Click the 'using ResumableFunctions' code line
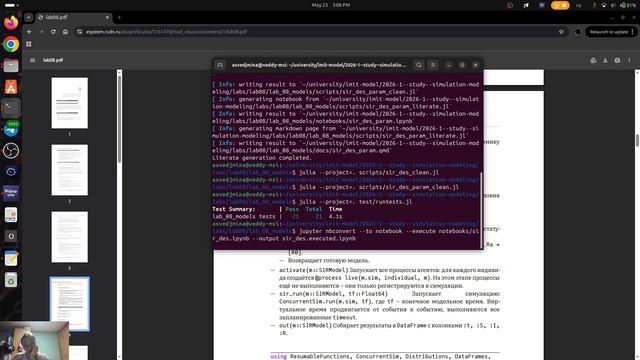Image resolution: width=640 pixels, height=360 pixels. click(380, 356)
